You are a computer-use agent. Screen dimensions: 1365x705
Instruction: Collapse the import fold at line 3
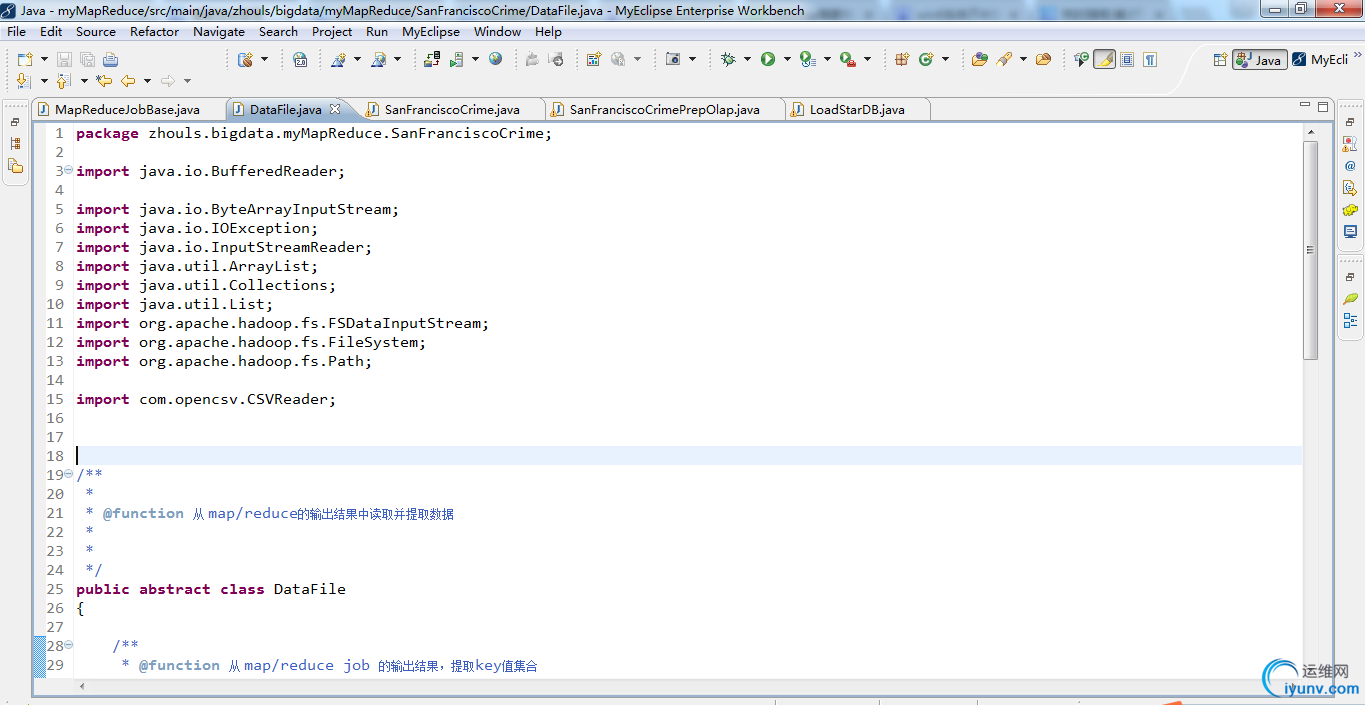pyautogui.click(x=68, y=170)
